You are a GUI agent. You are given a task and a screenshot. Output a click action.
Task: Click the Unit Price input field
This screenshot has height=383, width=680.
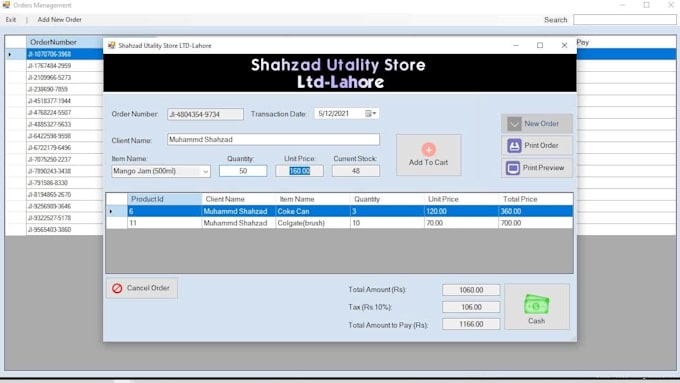coord(299,171)
